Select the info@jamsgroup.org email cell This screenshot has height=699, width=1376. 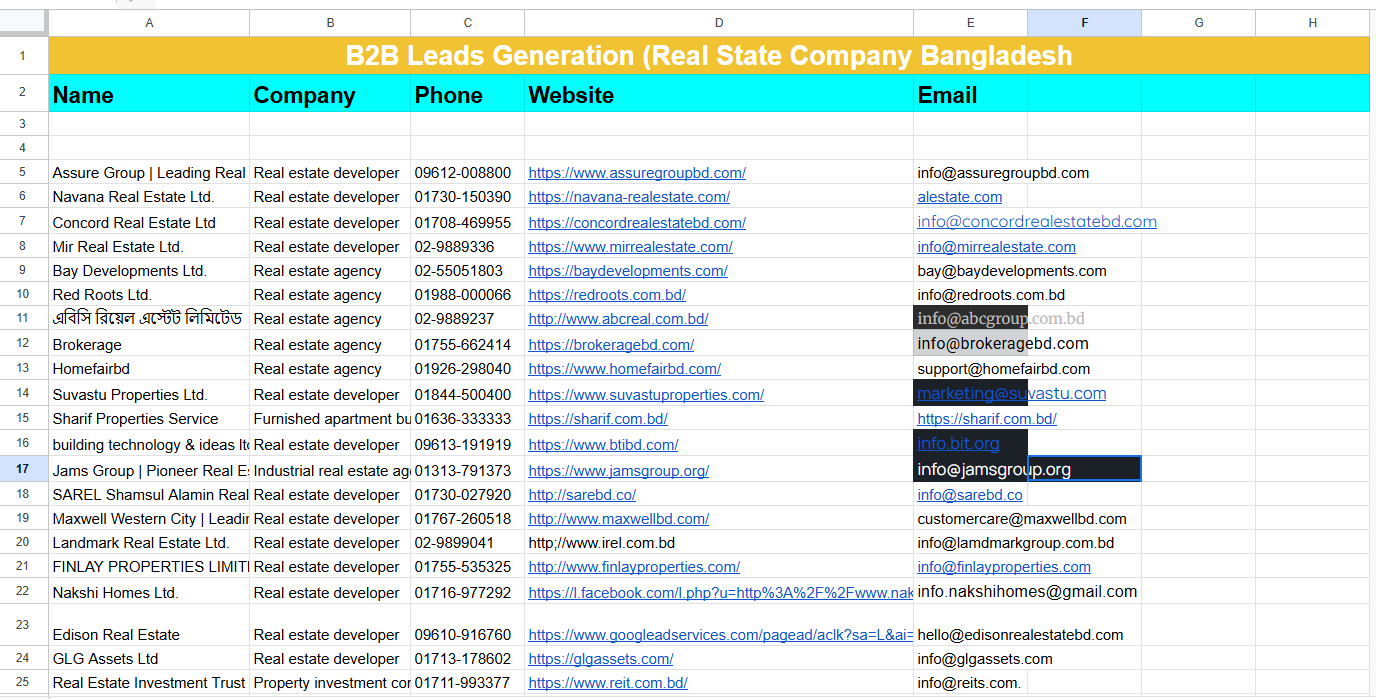pos(970,469)
